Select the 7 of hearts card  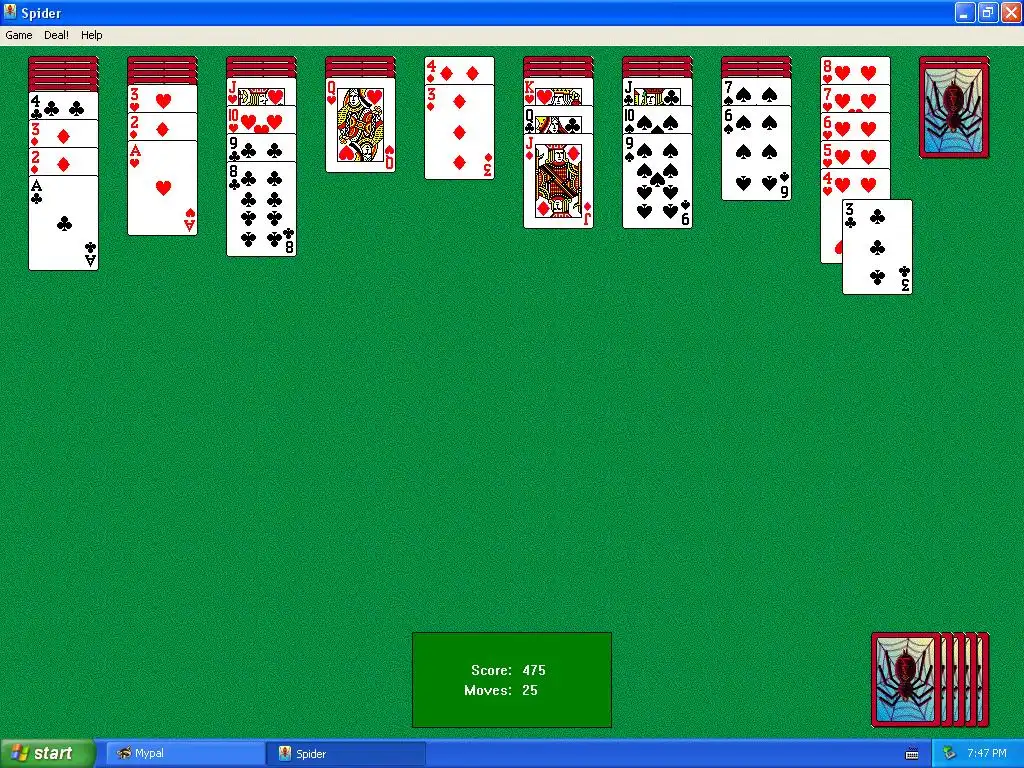(856, 99)
